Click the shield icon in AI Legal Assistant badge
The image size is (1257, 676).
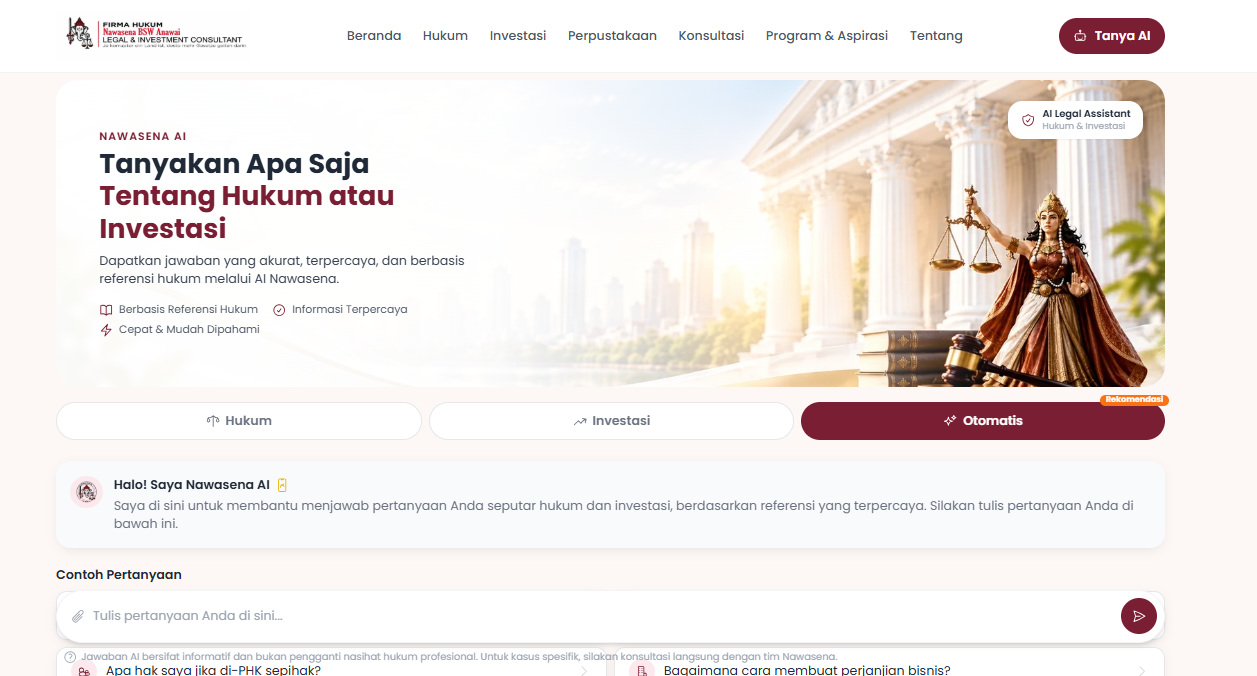(1028, 120)
